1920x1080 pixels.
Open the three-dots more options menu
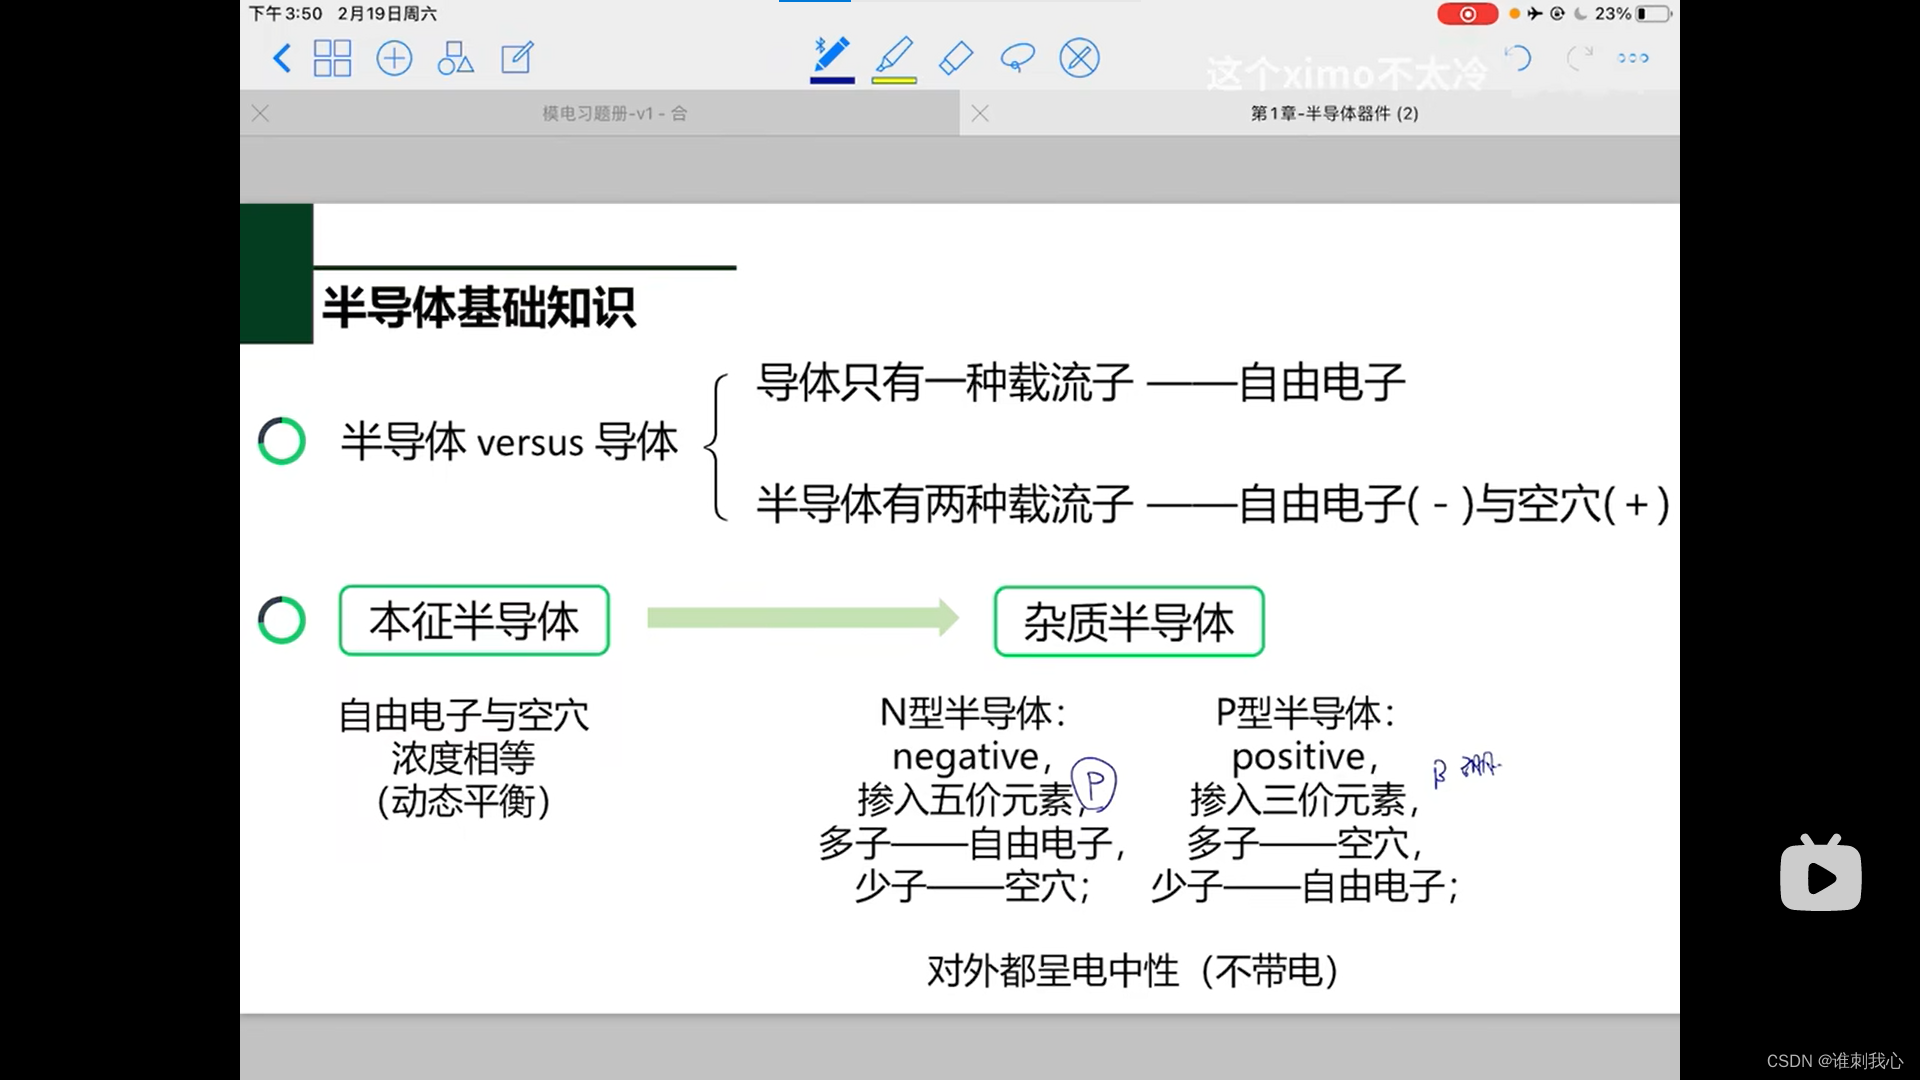coord(1633,58)
